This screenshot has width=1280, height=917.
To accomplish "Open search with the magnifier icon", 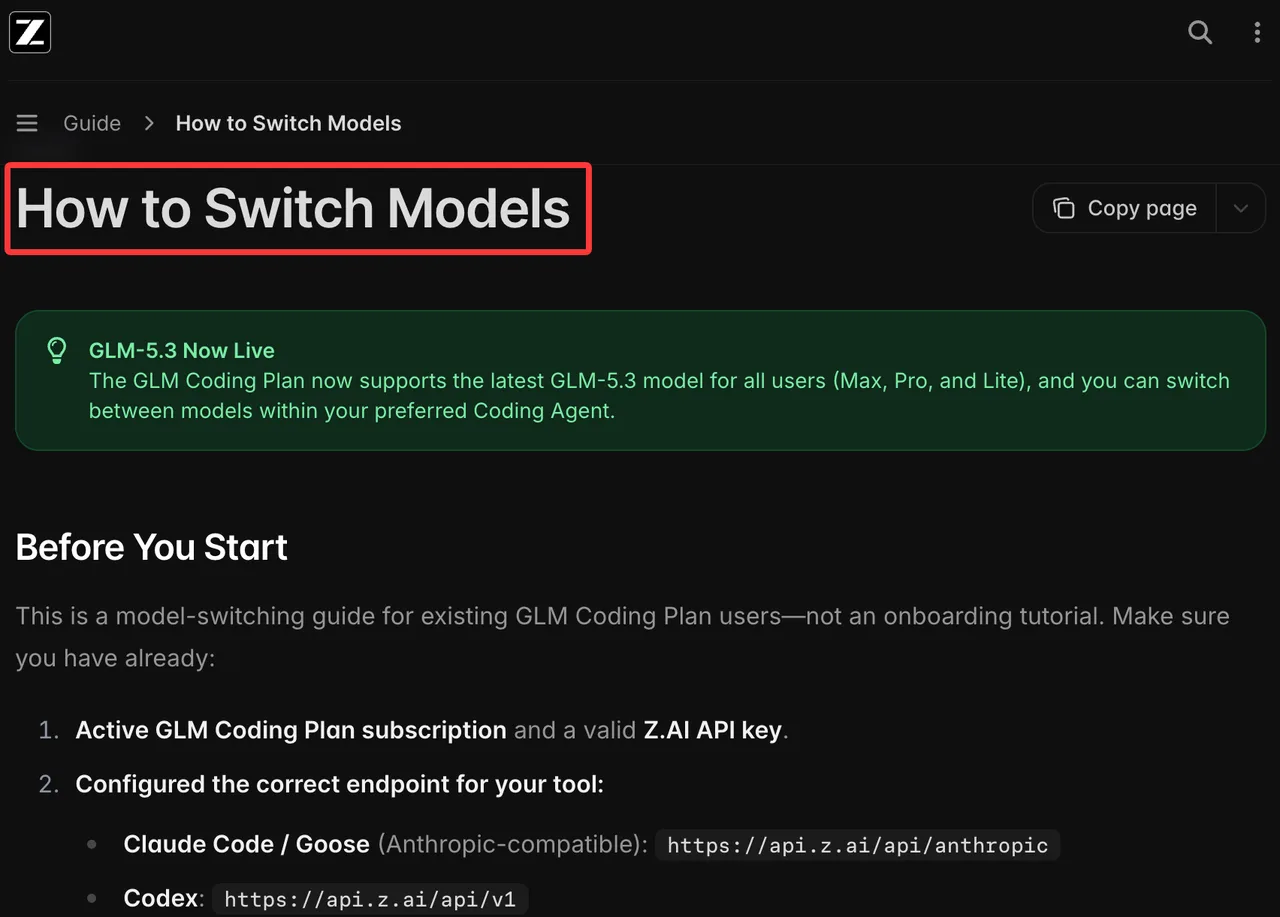I will tap(1200, 32).
